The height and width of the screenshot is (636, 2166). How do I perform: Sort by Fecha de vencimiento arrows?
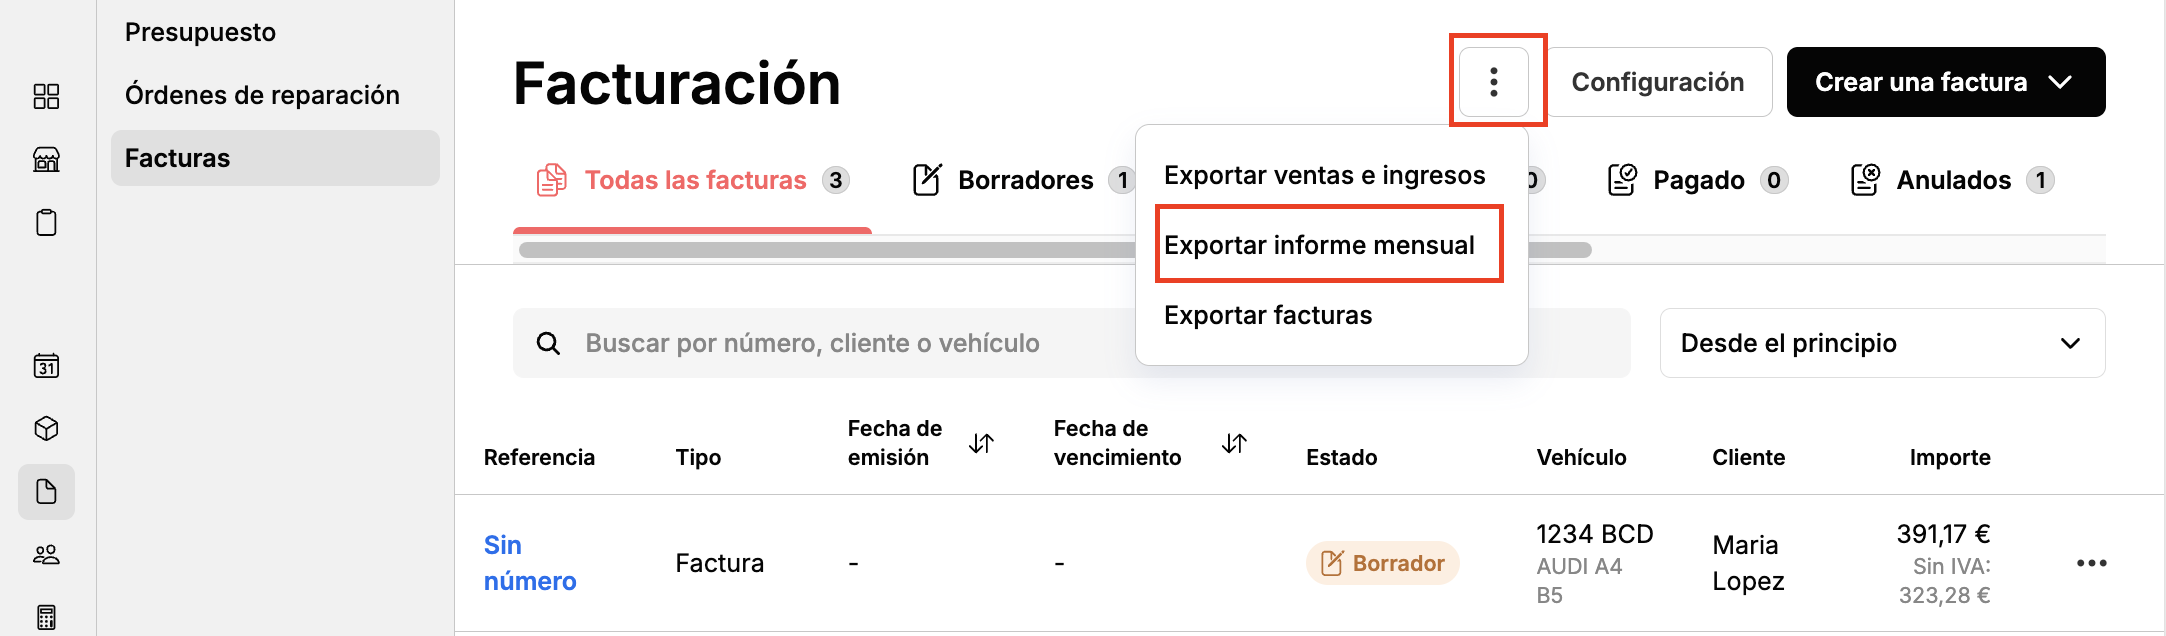point(1234,443)
